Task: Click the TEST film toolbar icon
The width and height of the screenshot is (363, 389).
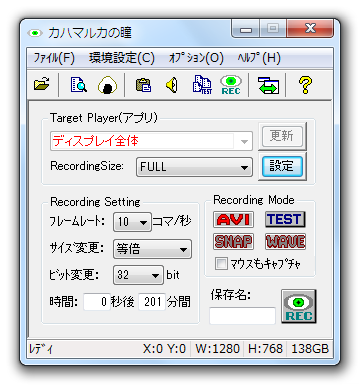Action: click(202, 85)
